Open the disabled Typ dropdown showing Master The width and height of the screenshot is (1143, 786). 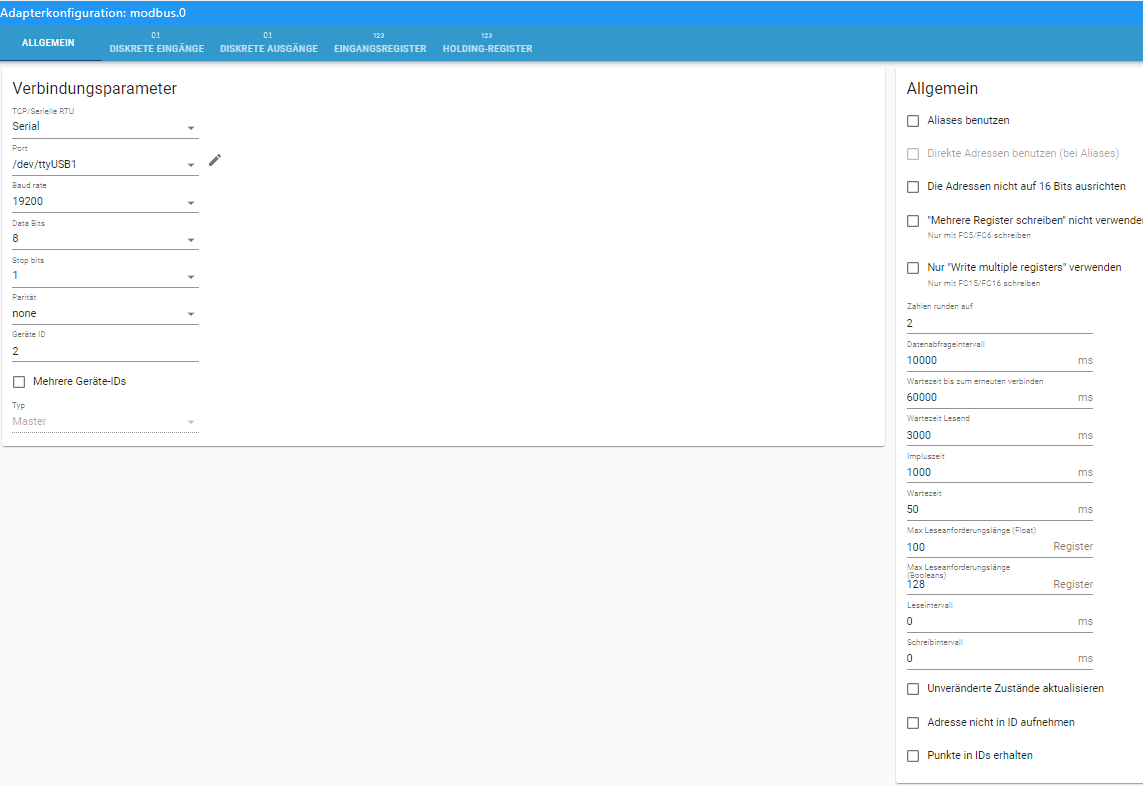105,421
